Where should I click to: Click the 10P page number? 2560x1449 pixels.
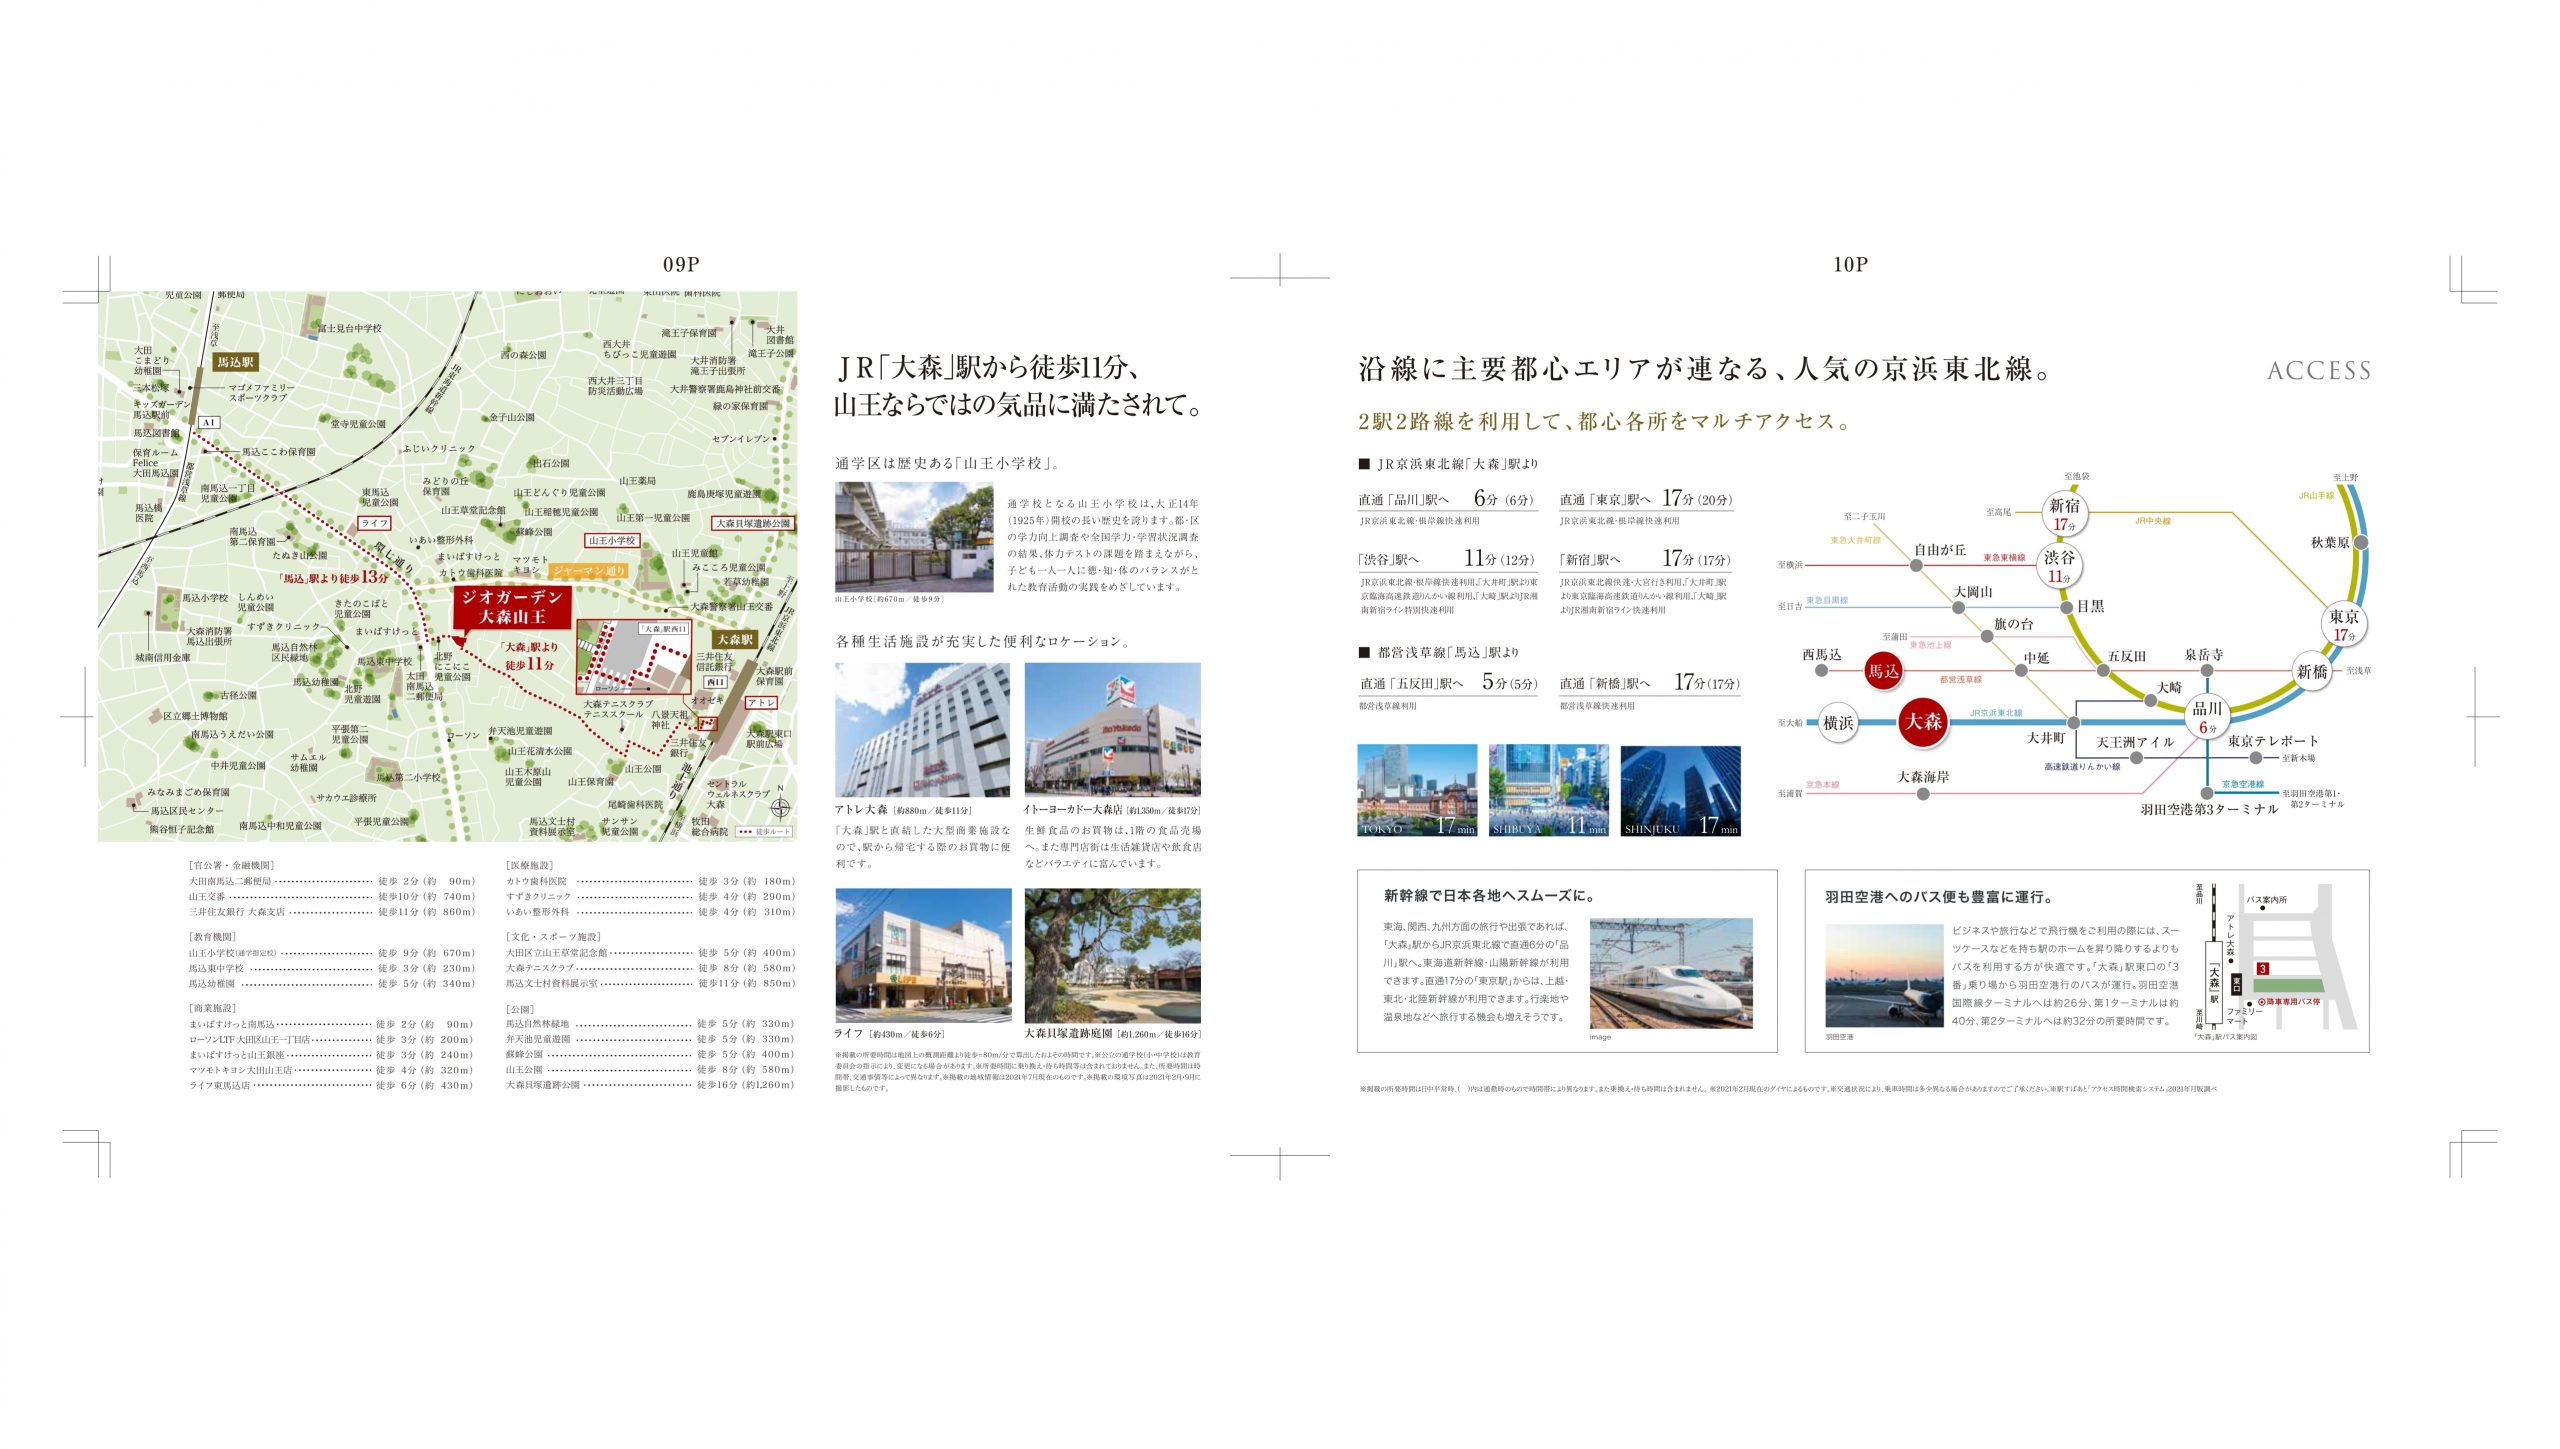[1850, 264]
